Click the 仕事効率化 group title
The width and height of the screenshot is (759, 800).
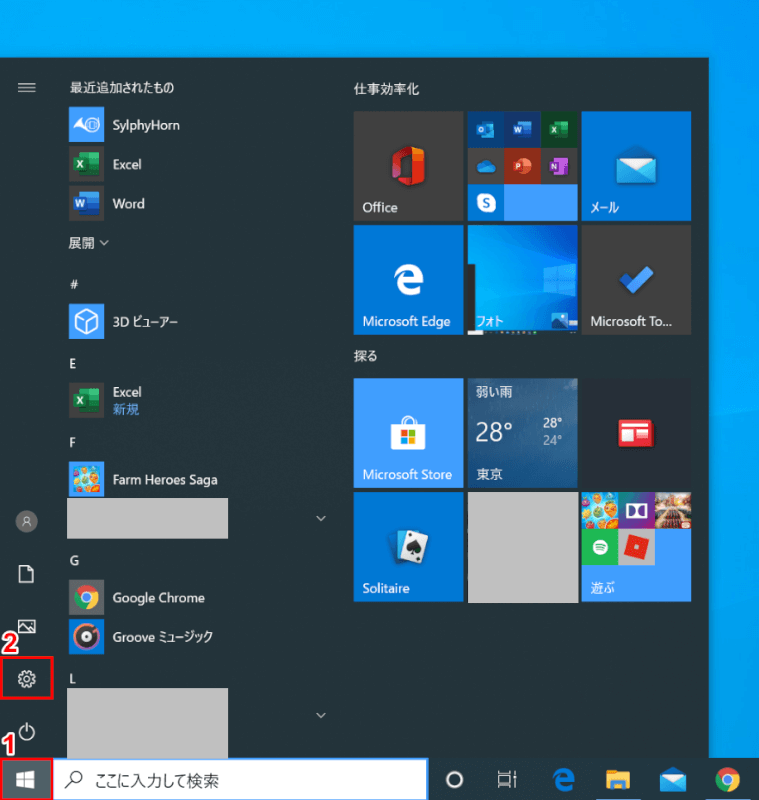click(386, 89)
